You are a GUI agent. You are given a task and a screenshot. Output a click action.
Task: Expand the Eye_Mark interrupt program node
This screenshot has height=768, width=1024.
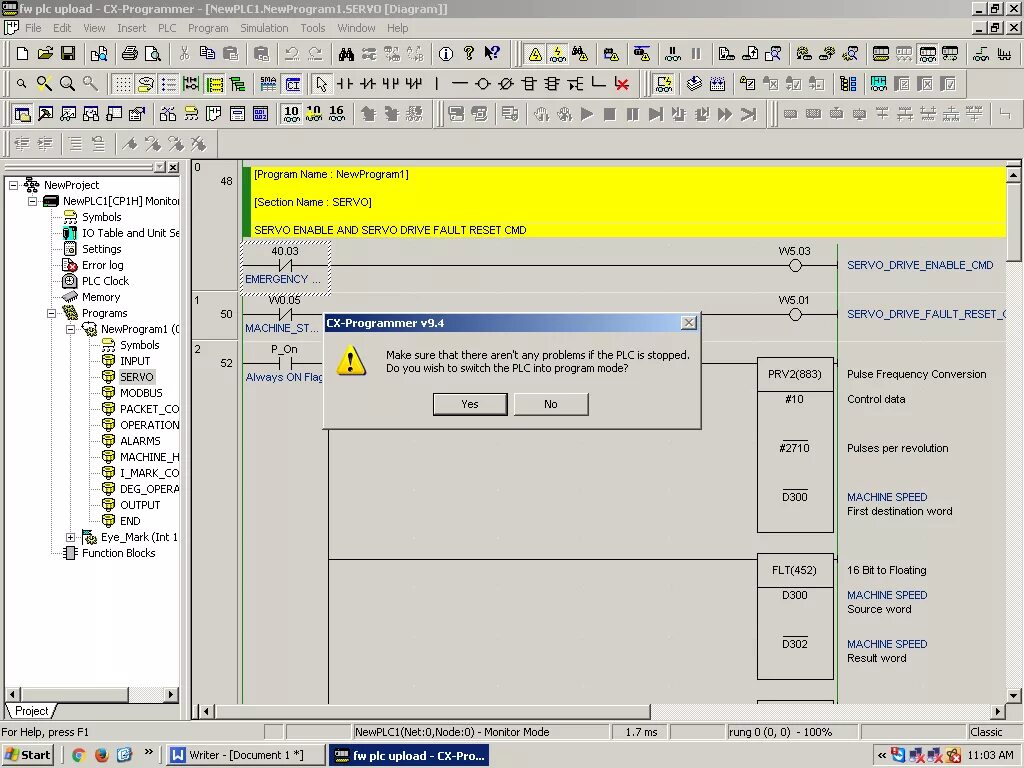(x=71, y=537)
